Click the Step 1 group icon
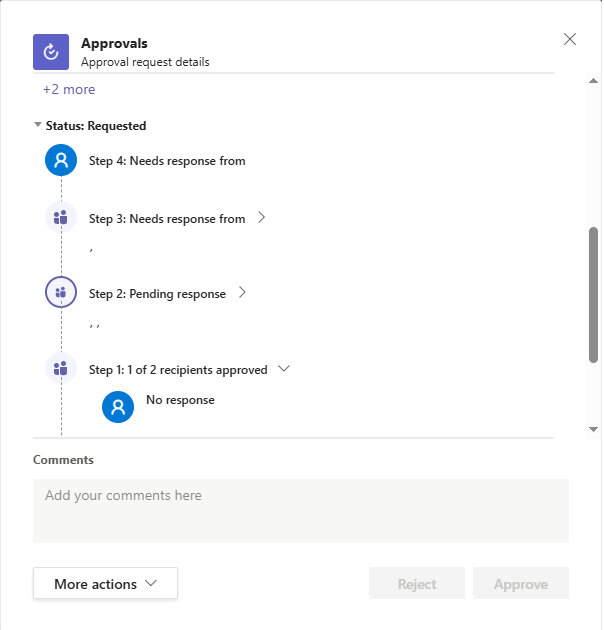 [x=61, y=368]
